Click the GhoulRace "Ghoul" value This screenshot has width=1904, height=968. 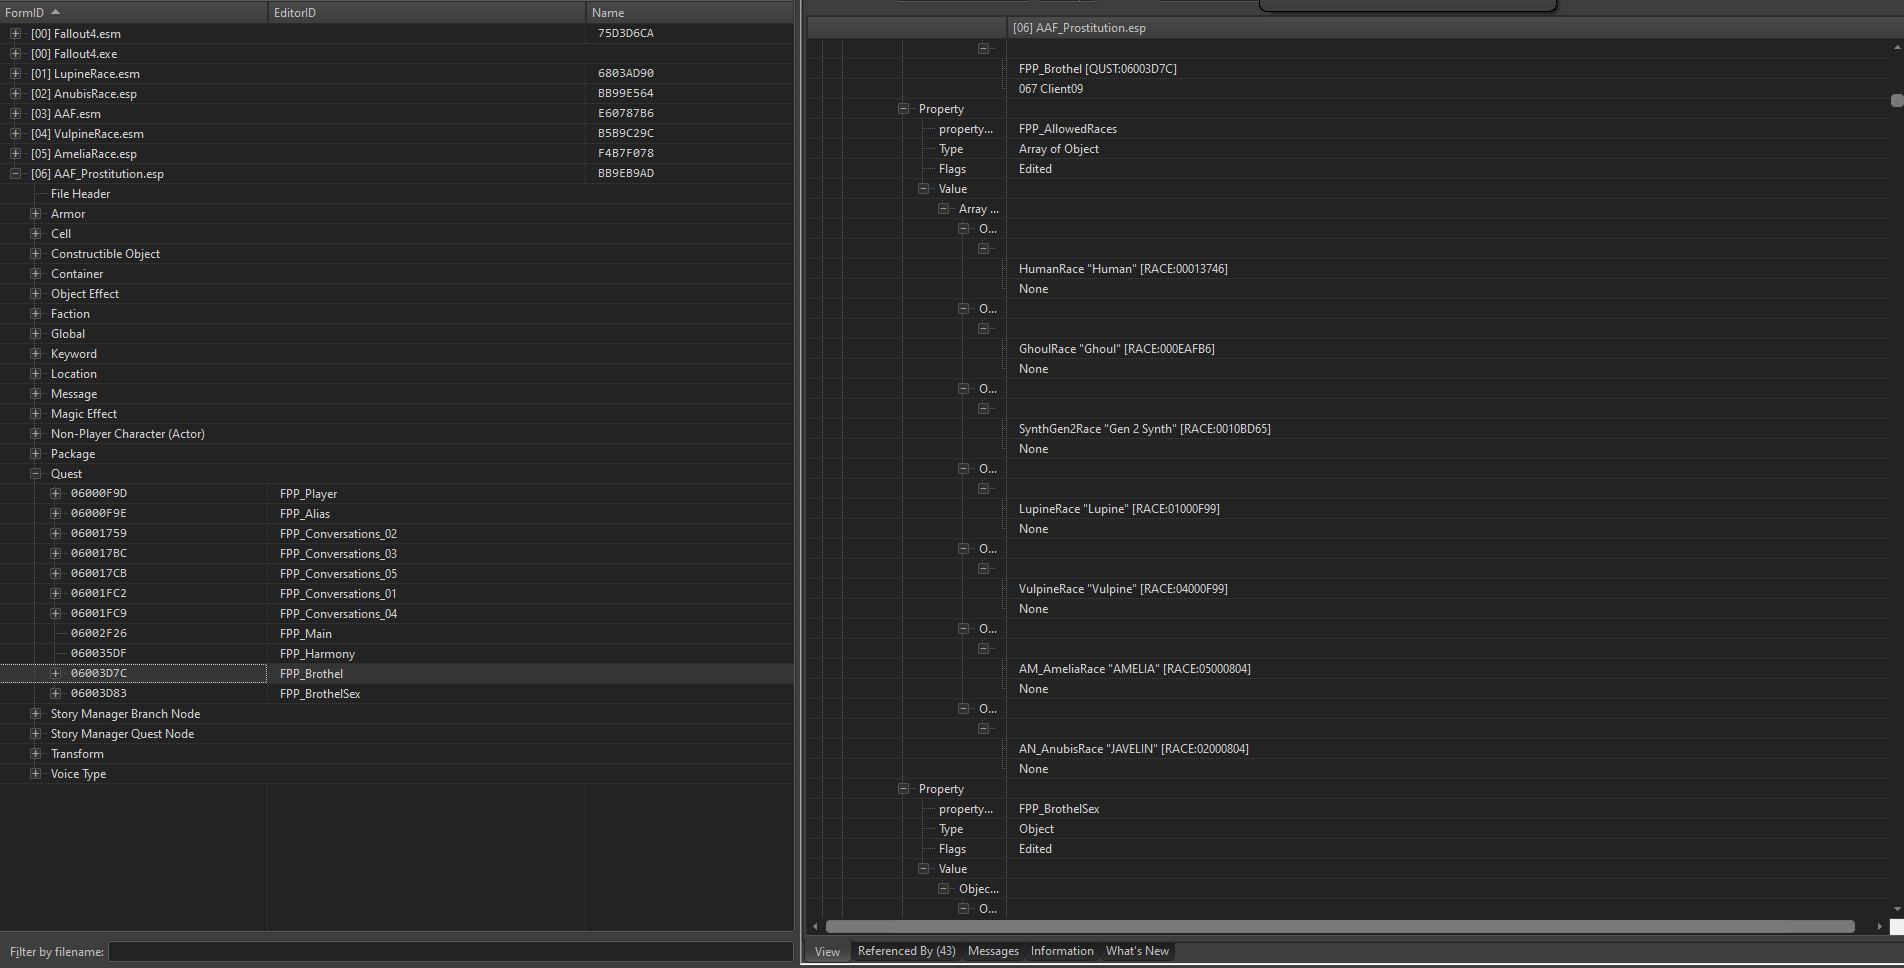pos(1116,349)
